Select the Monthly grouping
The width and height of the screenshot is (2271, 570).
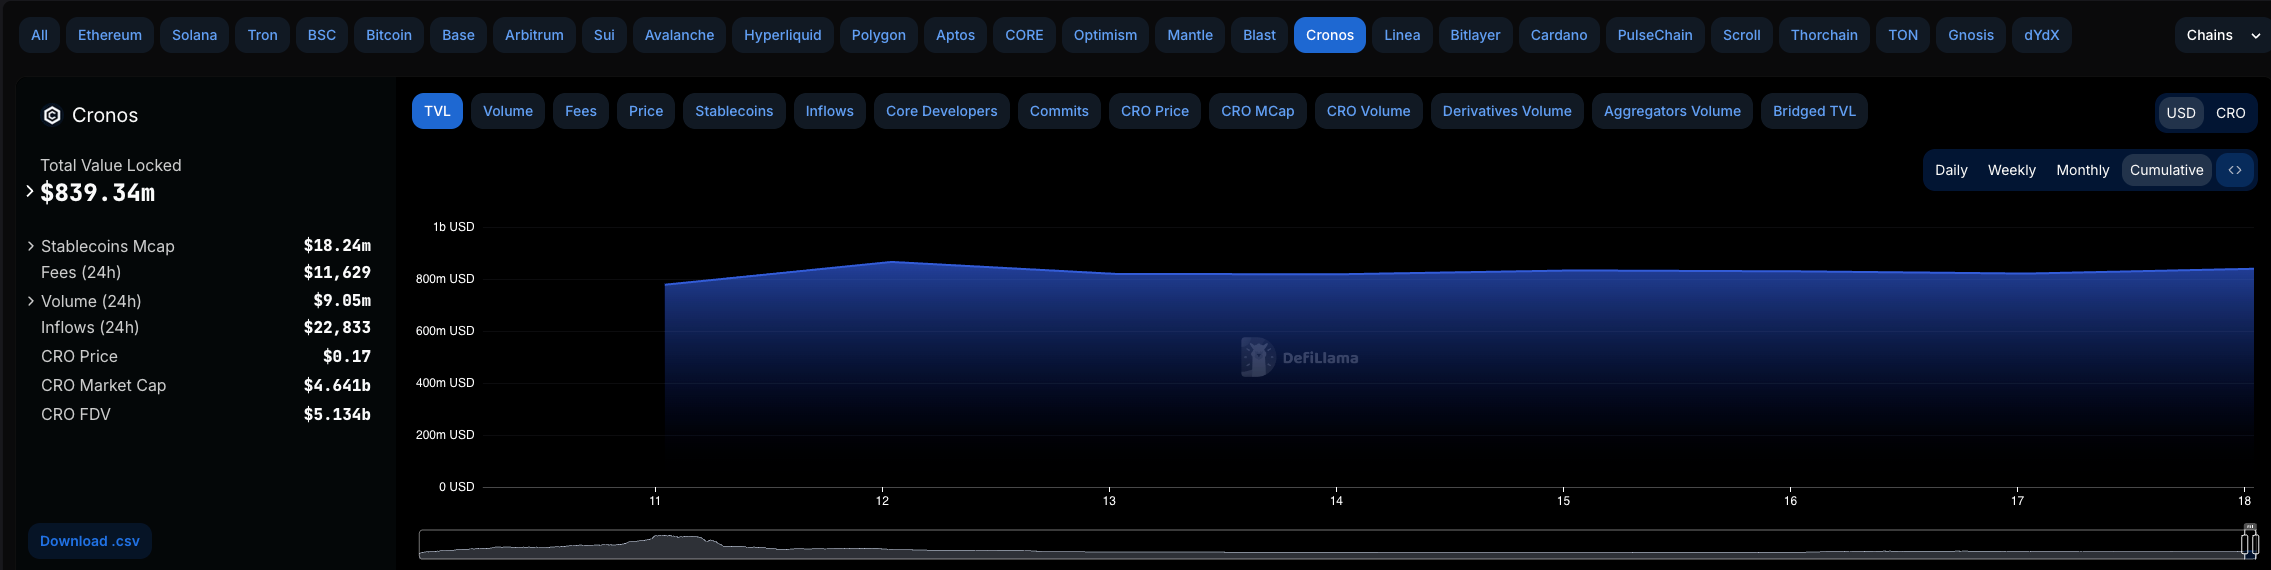(2083, 170)
